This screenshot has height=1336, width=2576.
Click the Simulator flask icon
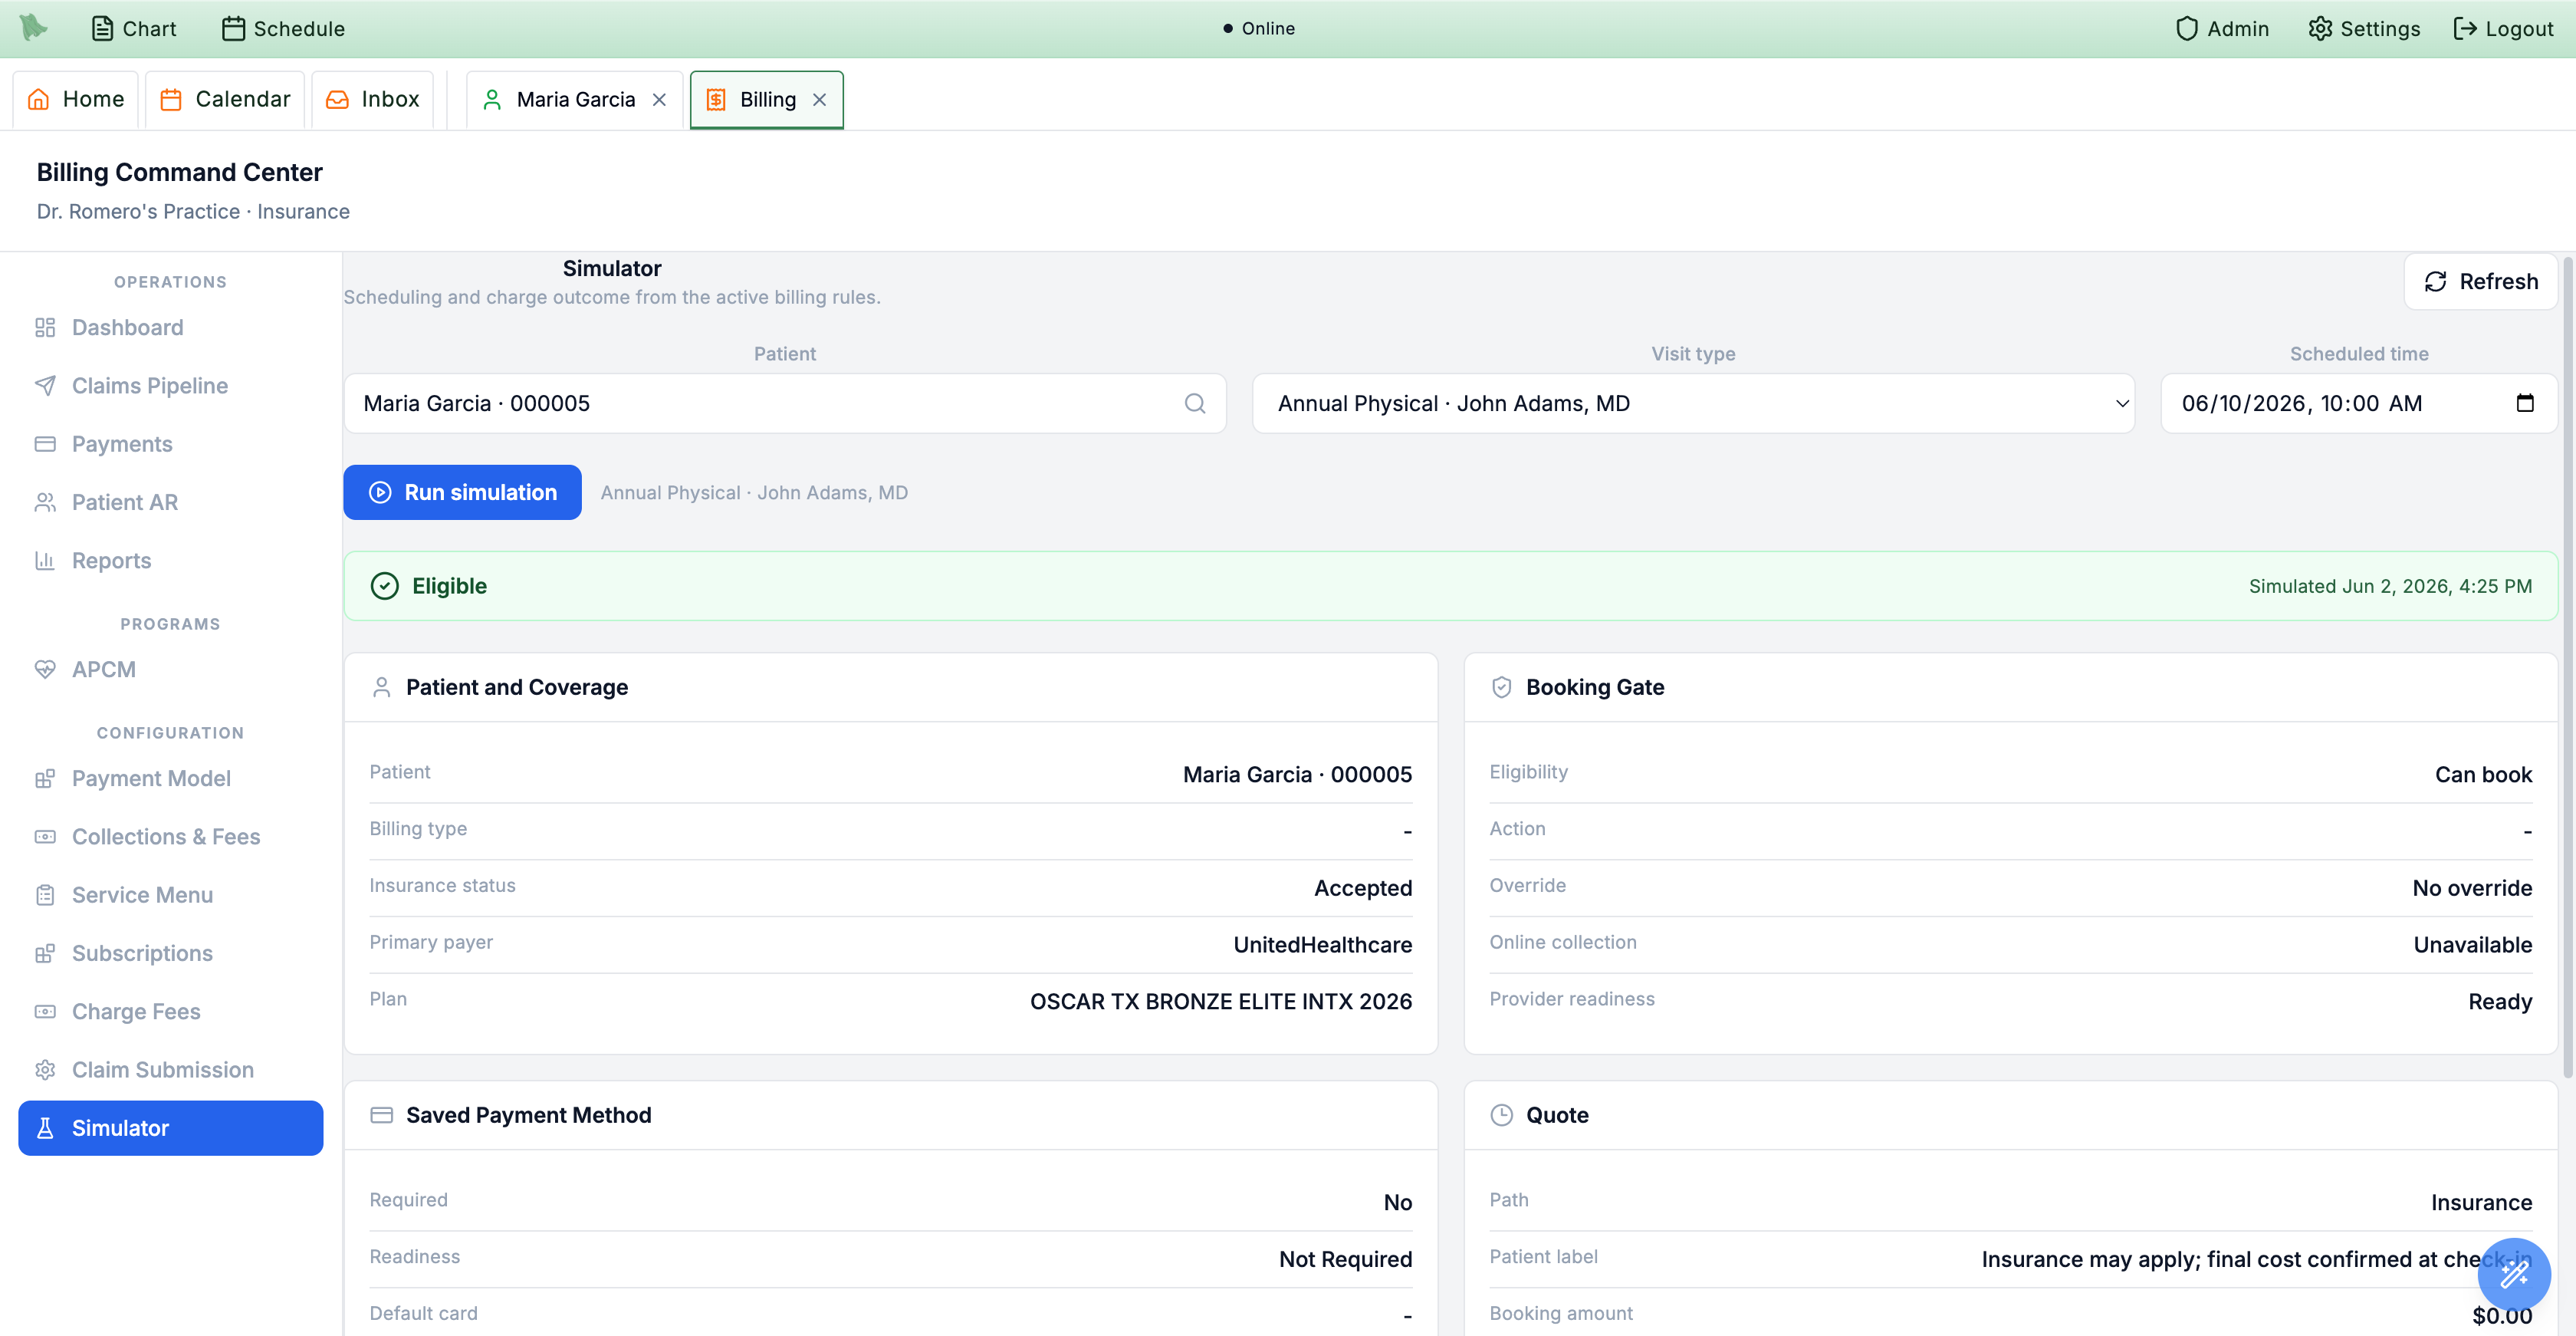tap(45, 1128)
